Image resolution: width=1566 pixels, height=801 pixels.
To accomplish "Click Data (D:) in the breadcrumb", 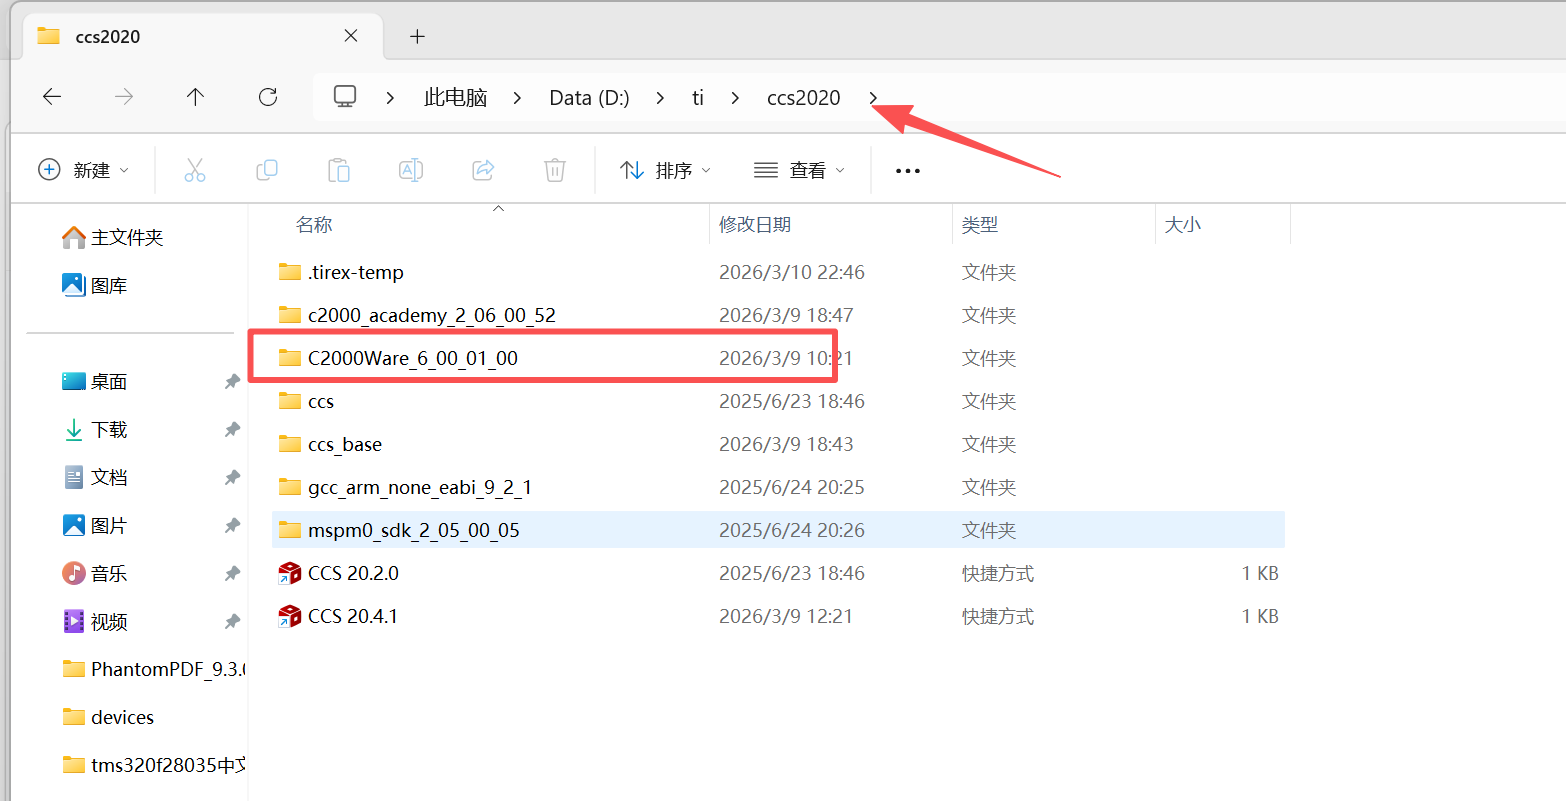I will [589, 97].
